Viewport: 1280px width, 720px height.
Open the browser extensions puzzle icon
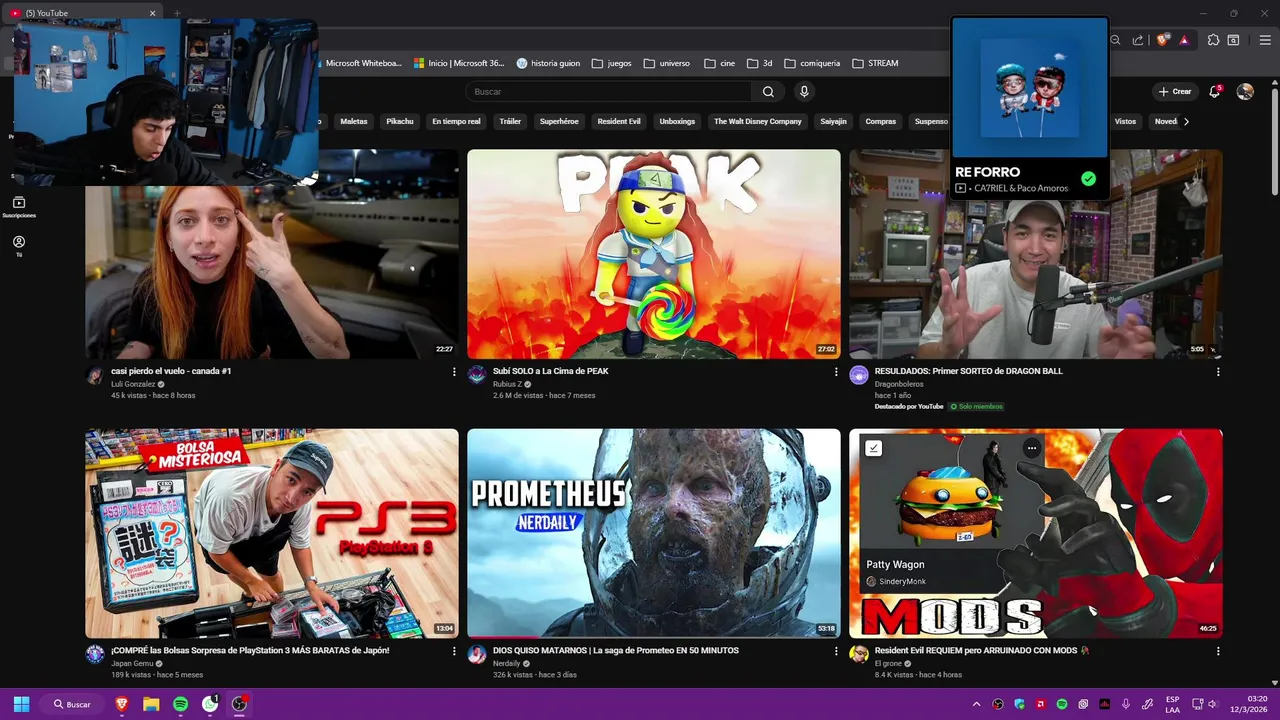[x=1213, y=40]
